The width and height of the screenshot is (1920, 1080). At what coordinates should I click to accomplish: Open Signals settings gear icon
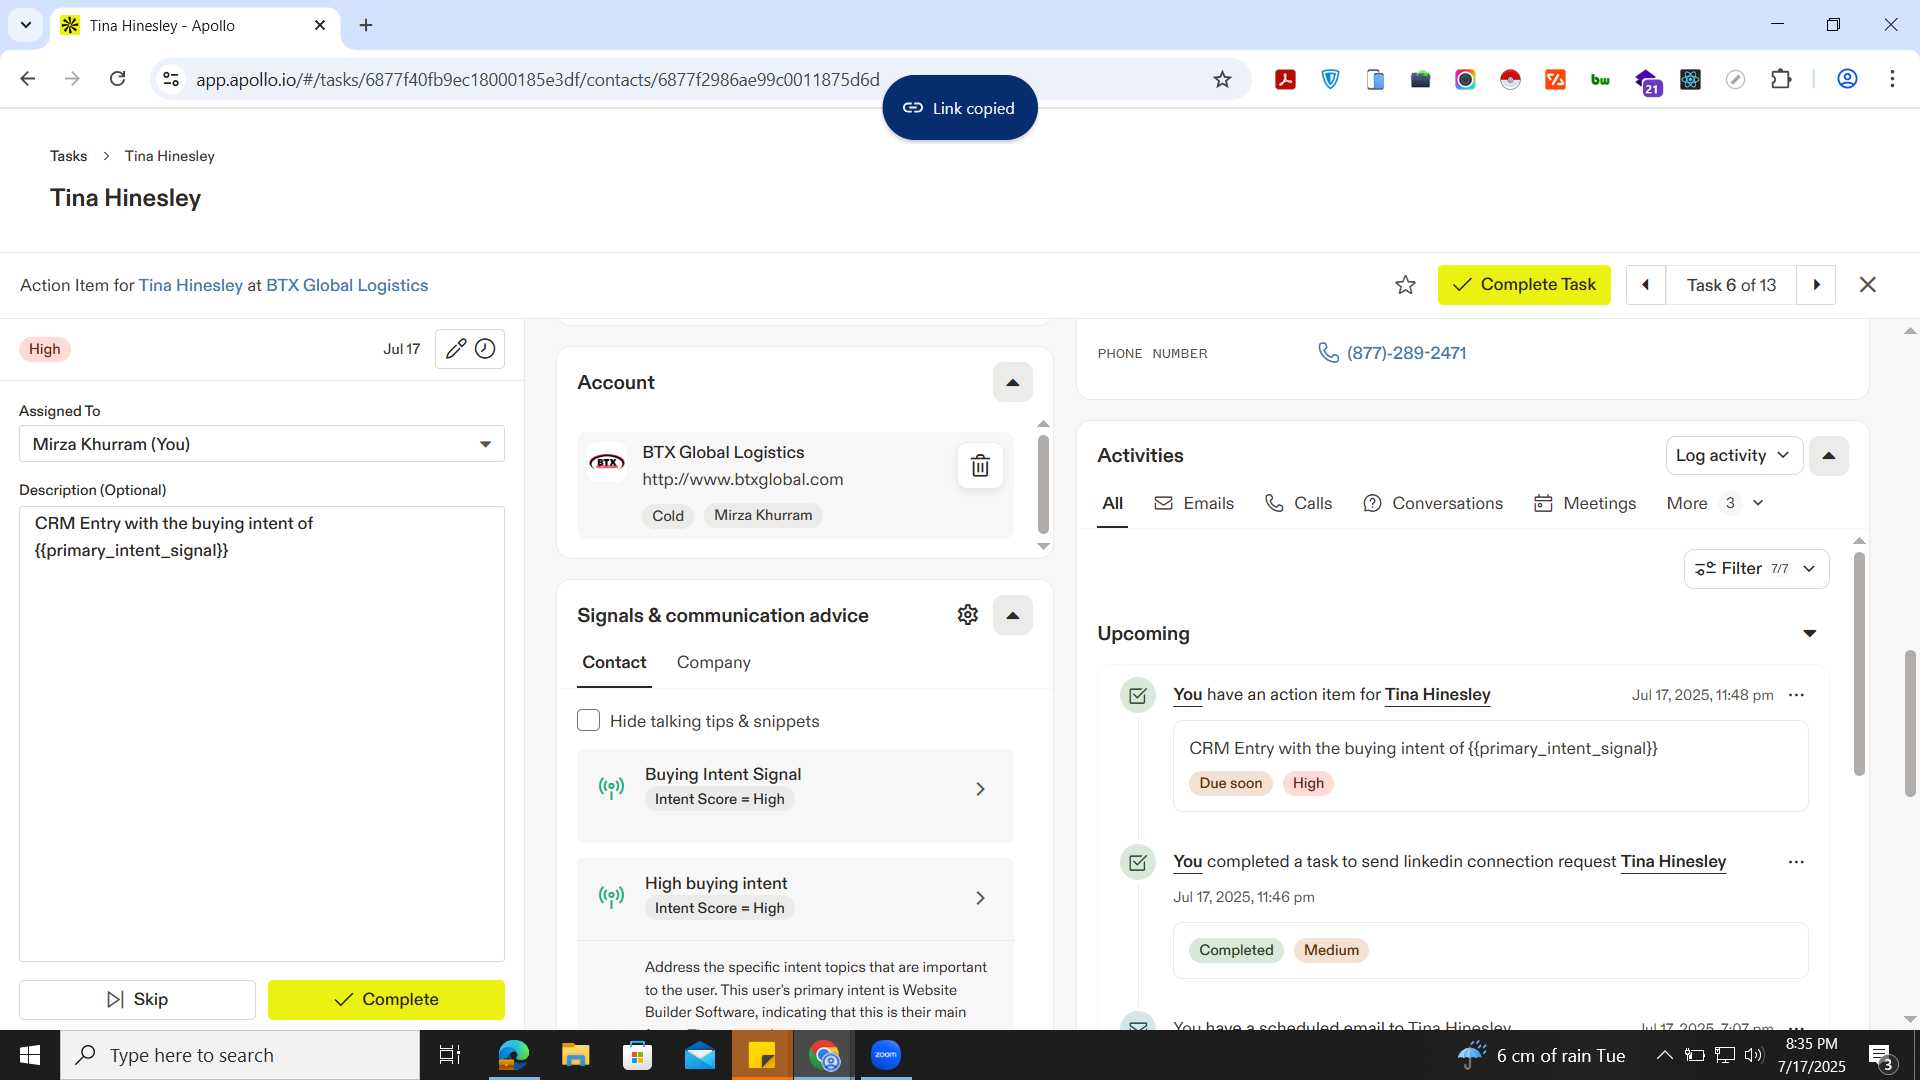pyautogui.click(x=967, y=615)
